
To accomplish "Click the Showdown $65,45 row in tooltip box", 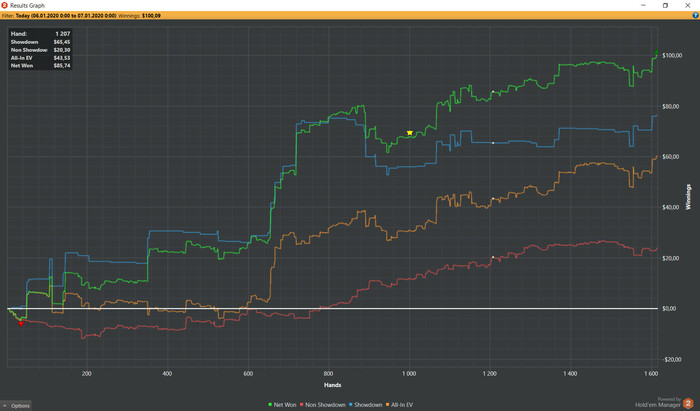I will click(40, 42).
